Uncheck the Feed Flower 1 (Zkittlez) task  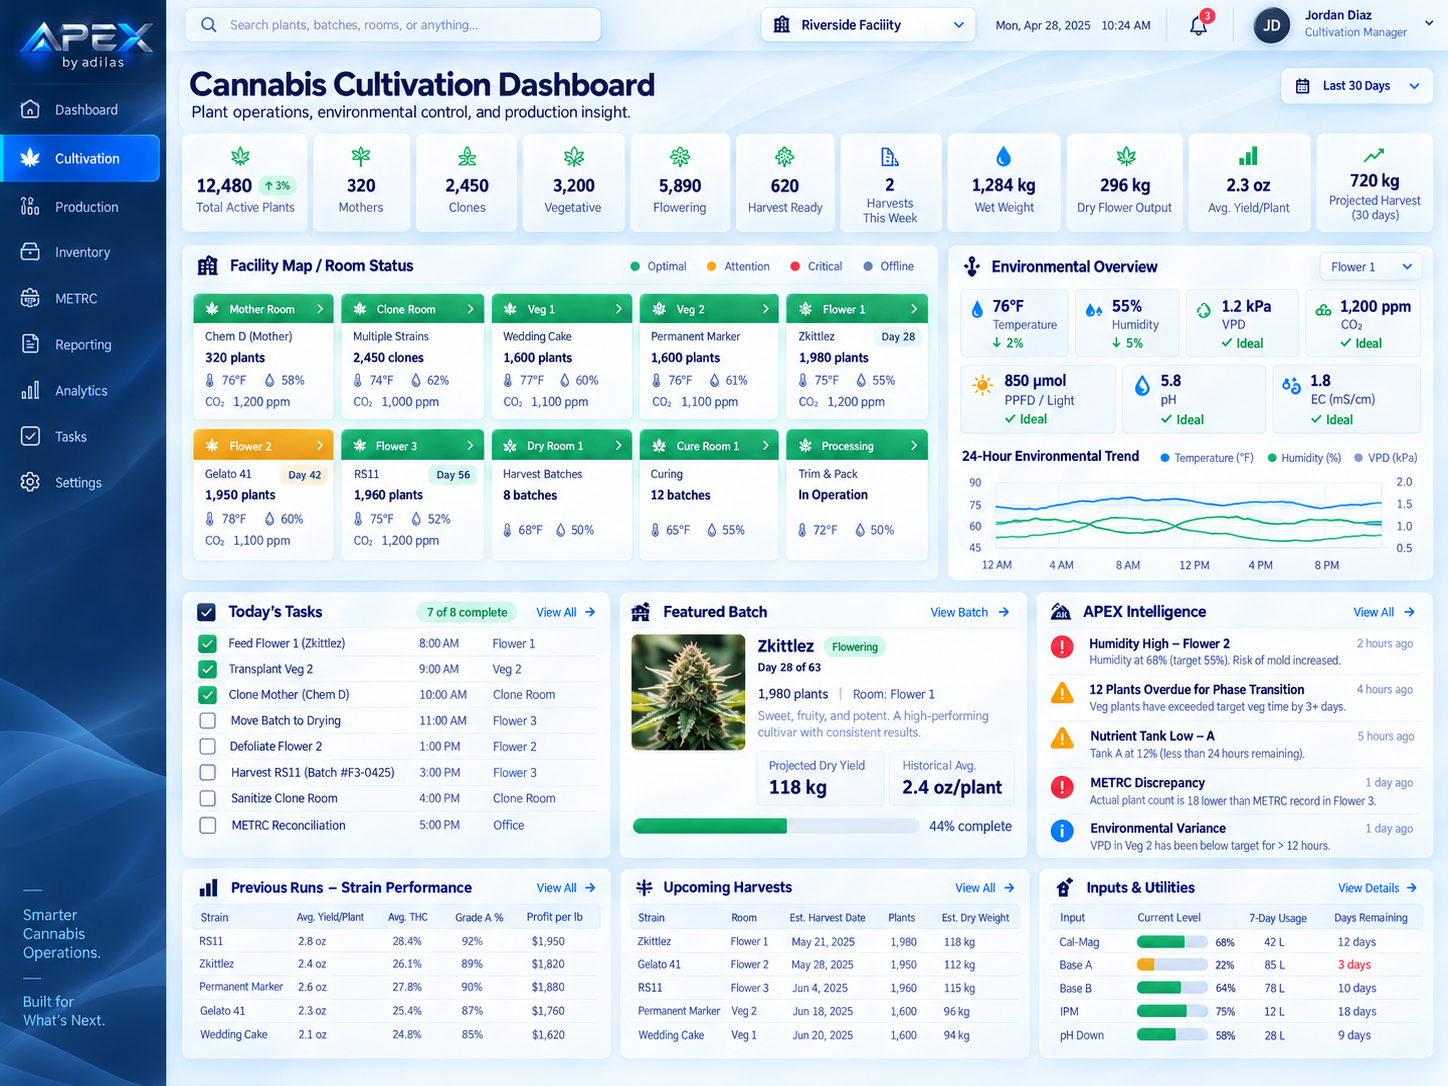pyautogui.click(x=207, y=643)
